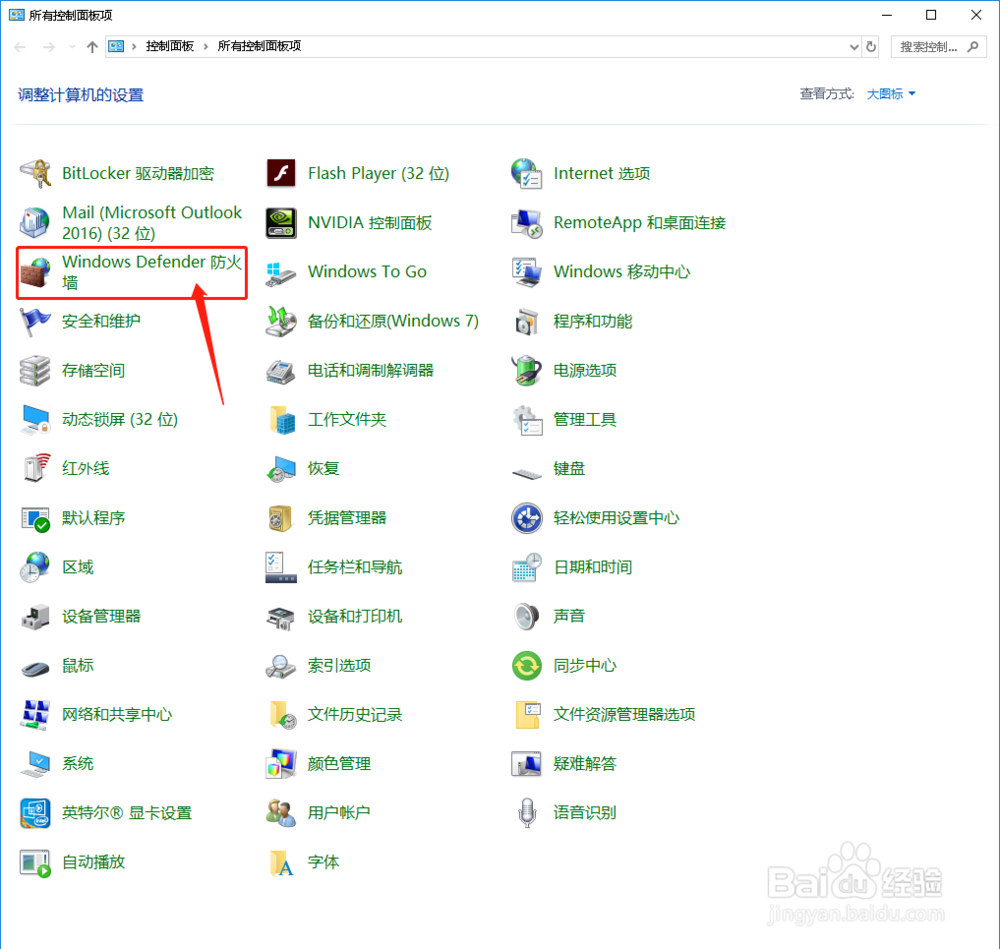Open the 设备和打印机 link
The height and width of the screenshot is (949, 1000).
point(355,617)
